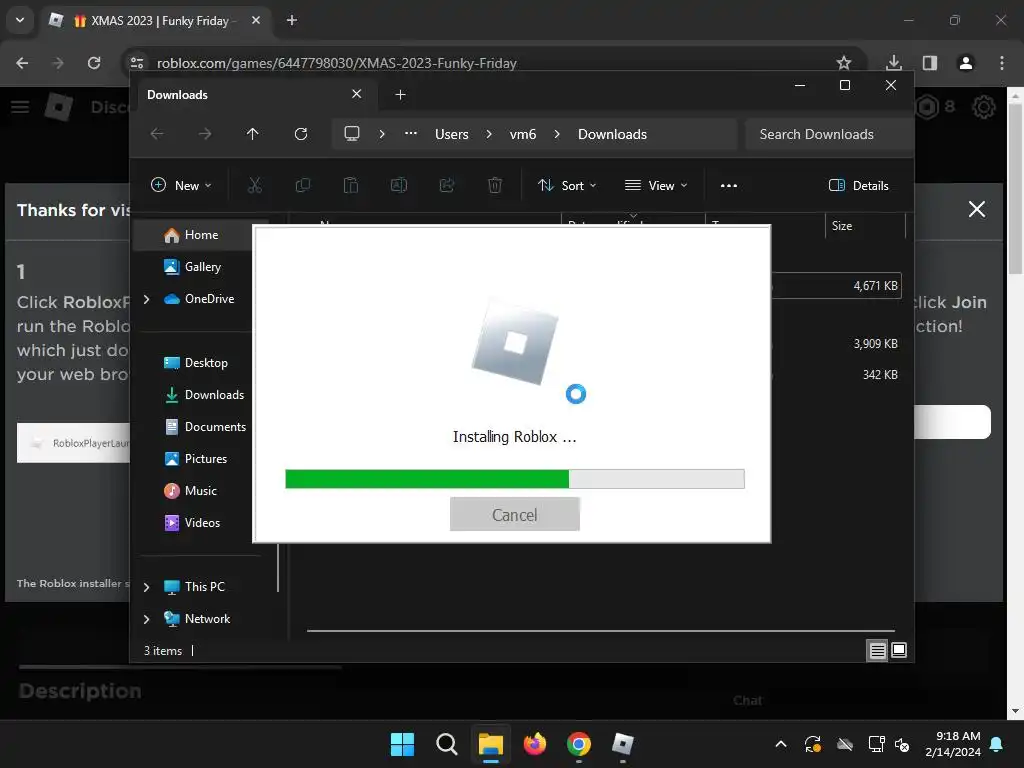
Task: Click the Paste clipboard icon in Explorer toolbar
Action: 351,185
